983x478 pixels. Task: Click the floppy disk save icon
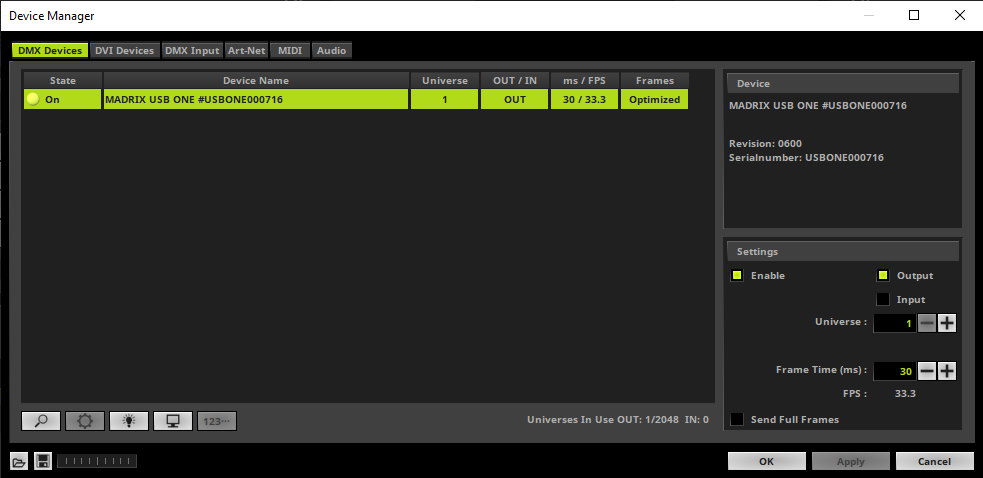43,462
